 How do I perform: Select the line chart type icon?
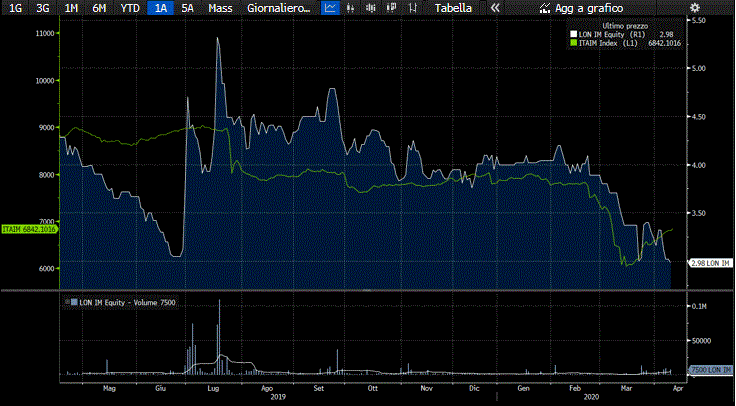[x=330, y=8]
